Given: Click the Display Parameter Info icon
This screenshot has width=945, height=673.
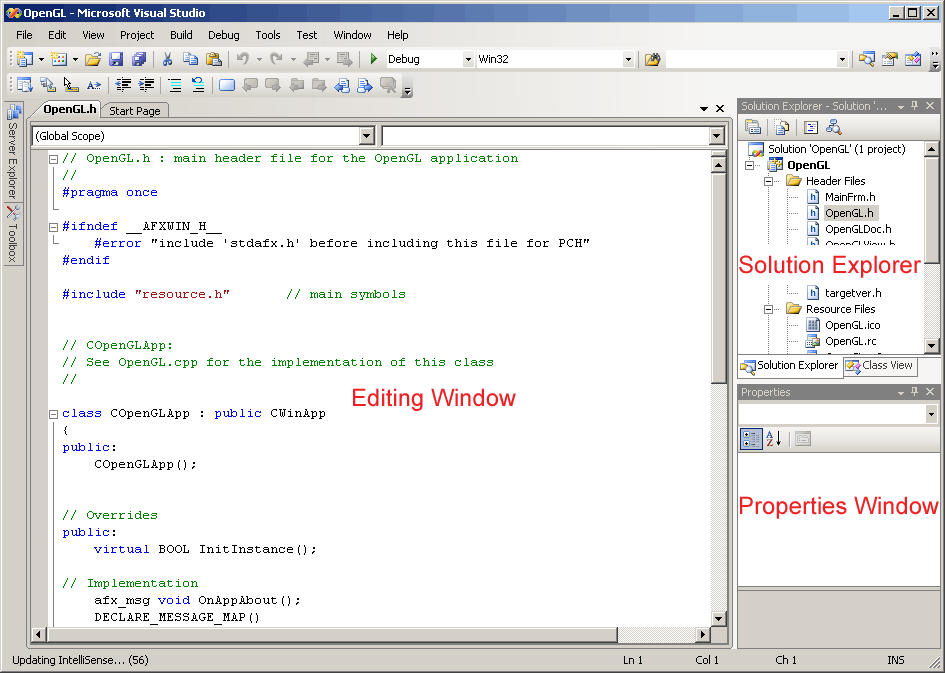Looking at the screenshot, I should point(48,85).
